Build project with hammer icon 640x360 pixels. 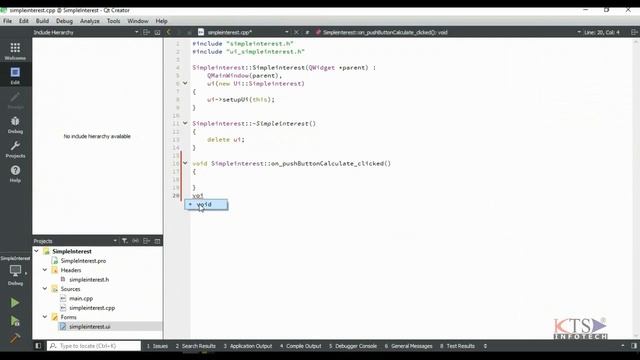pos(15,338)
